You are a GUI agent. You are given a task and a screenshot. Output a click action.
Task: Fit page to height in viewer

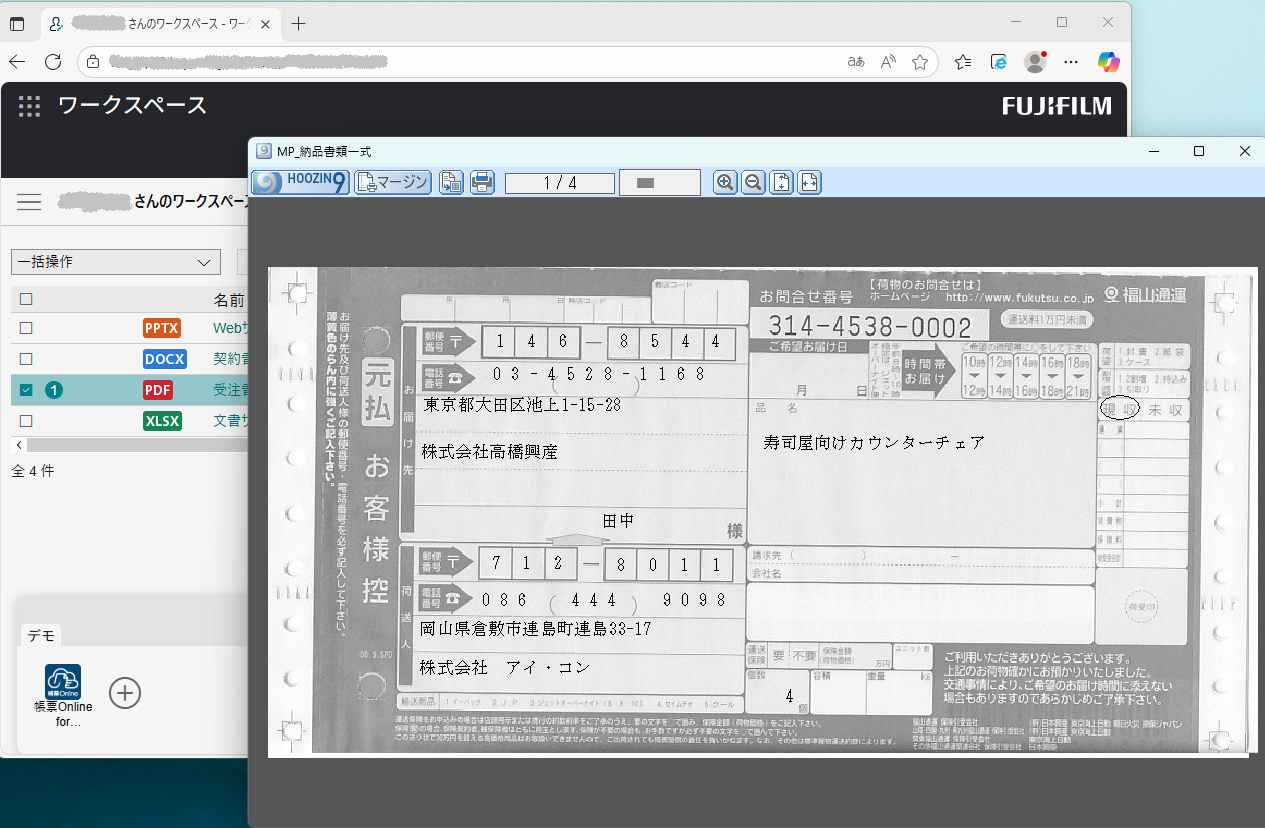781,182
